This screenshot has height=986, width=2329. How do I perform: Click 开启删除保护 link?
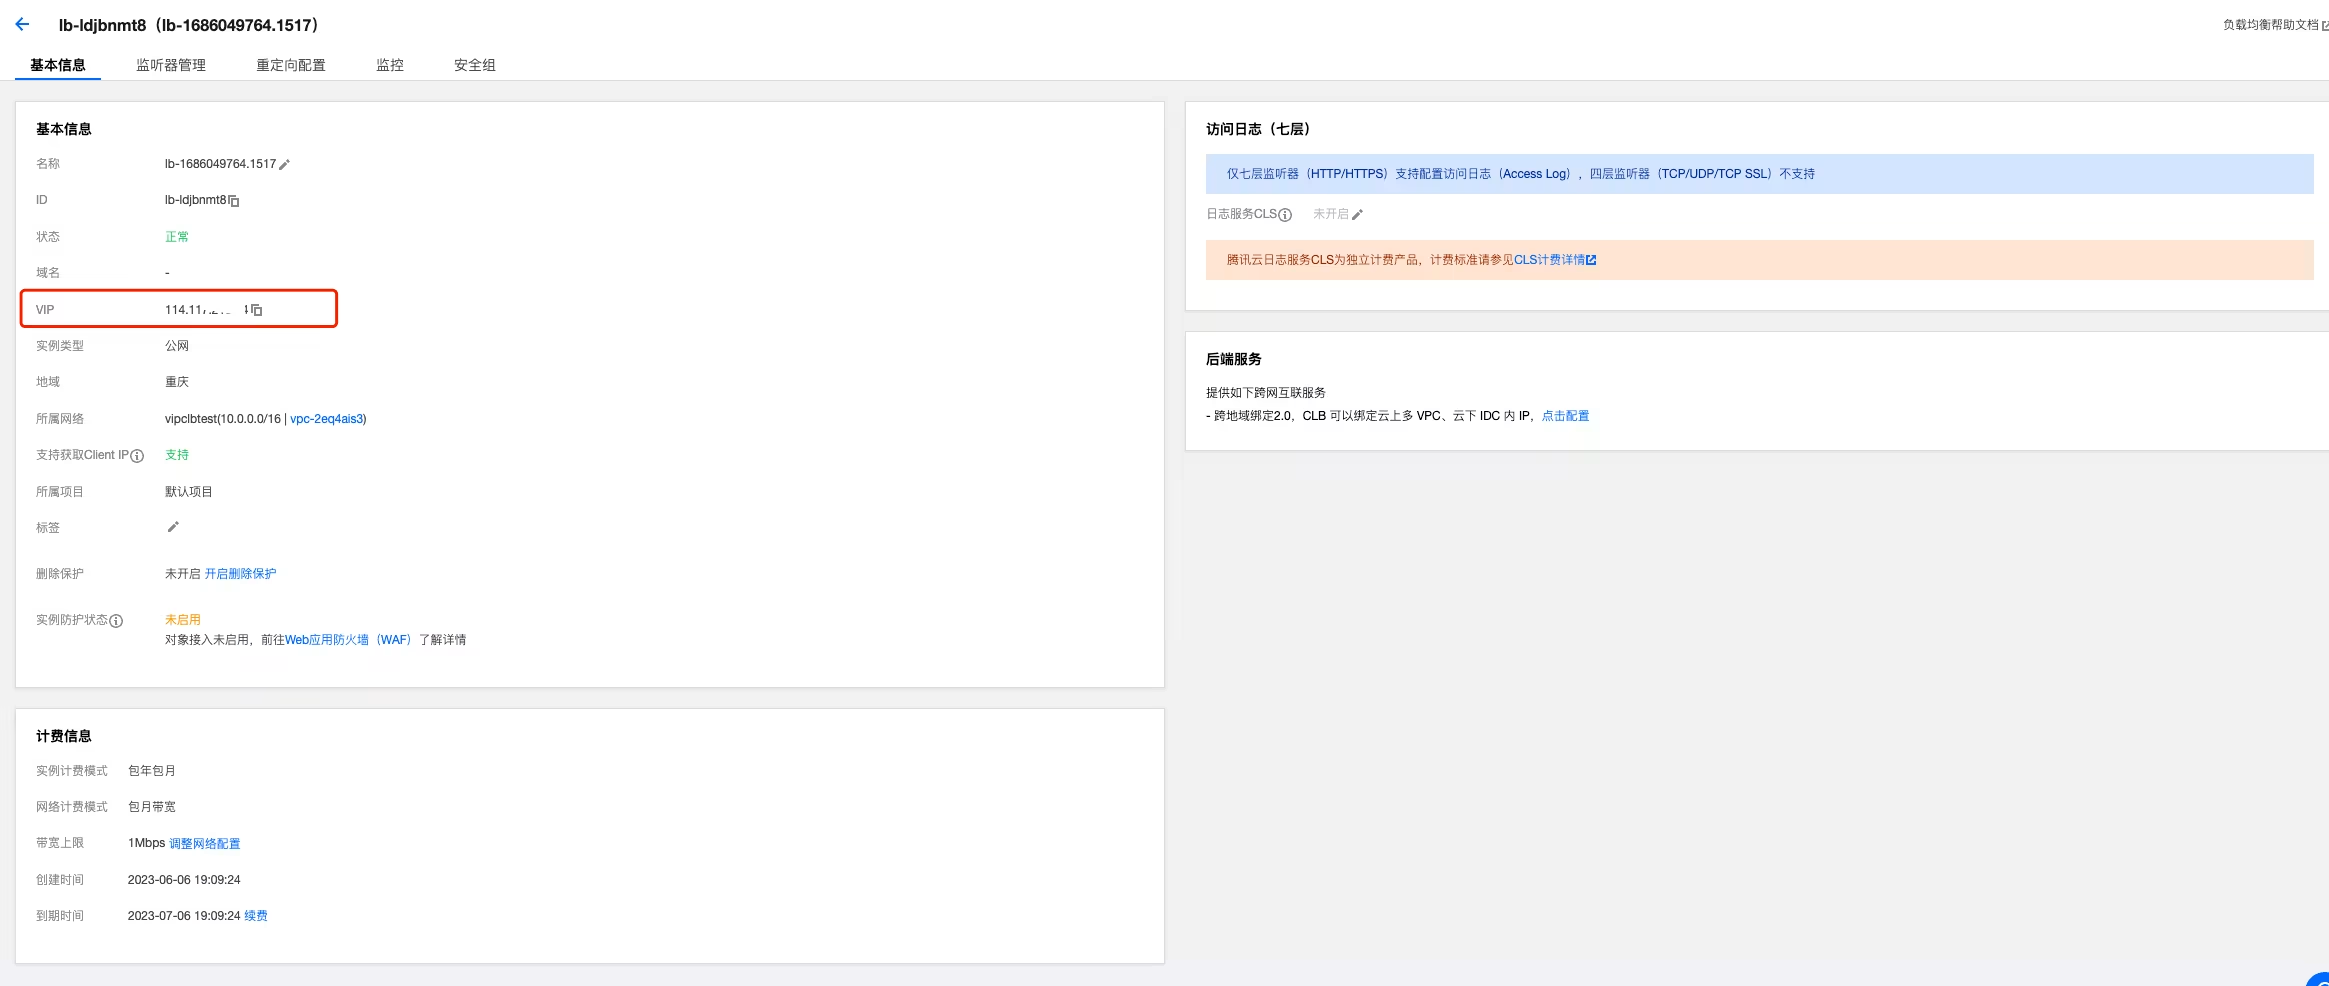click(241, 574)
